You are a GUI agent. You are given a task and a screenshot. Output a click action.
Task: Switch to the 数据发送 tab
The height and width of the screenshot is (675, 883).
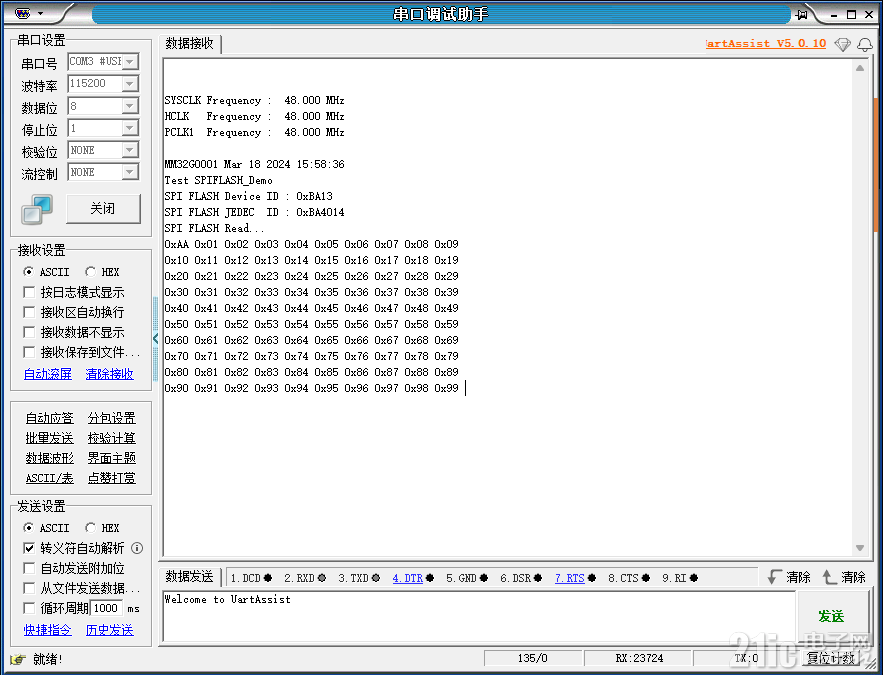pos(189,576)
